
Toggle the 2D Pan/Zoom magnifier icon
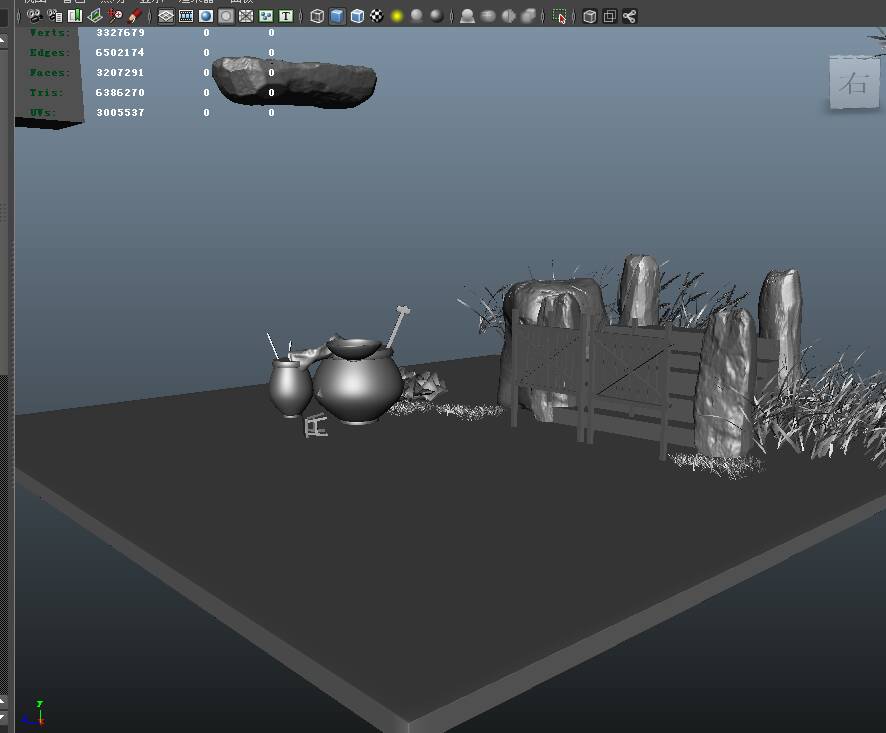click(115, 16)
